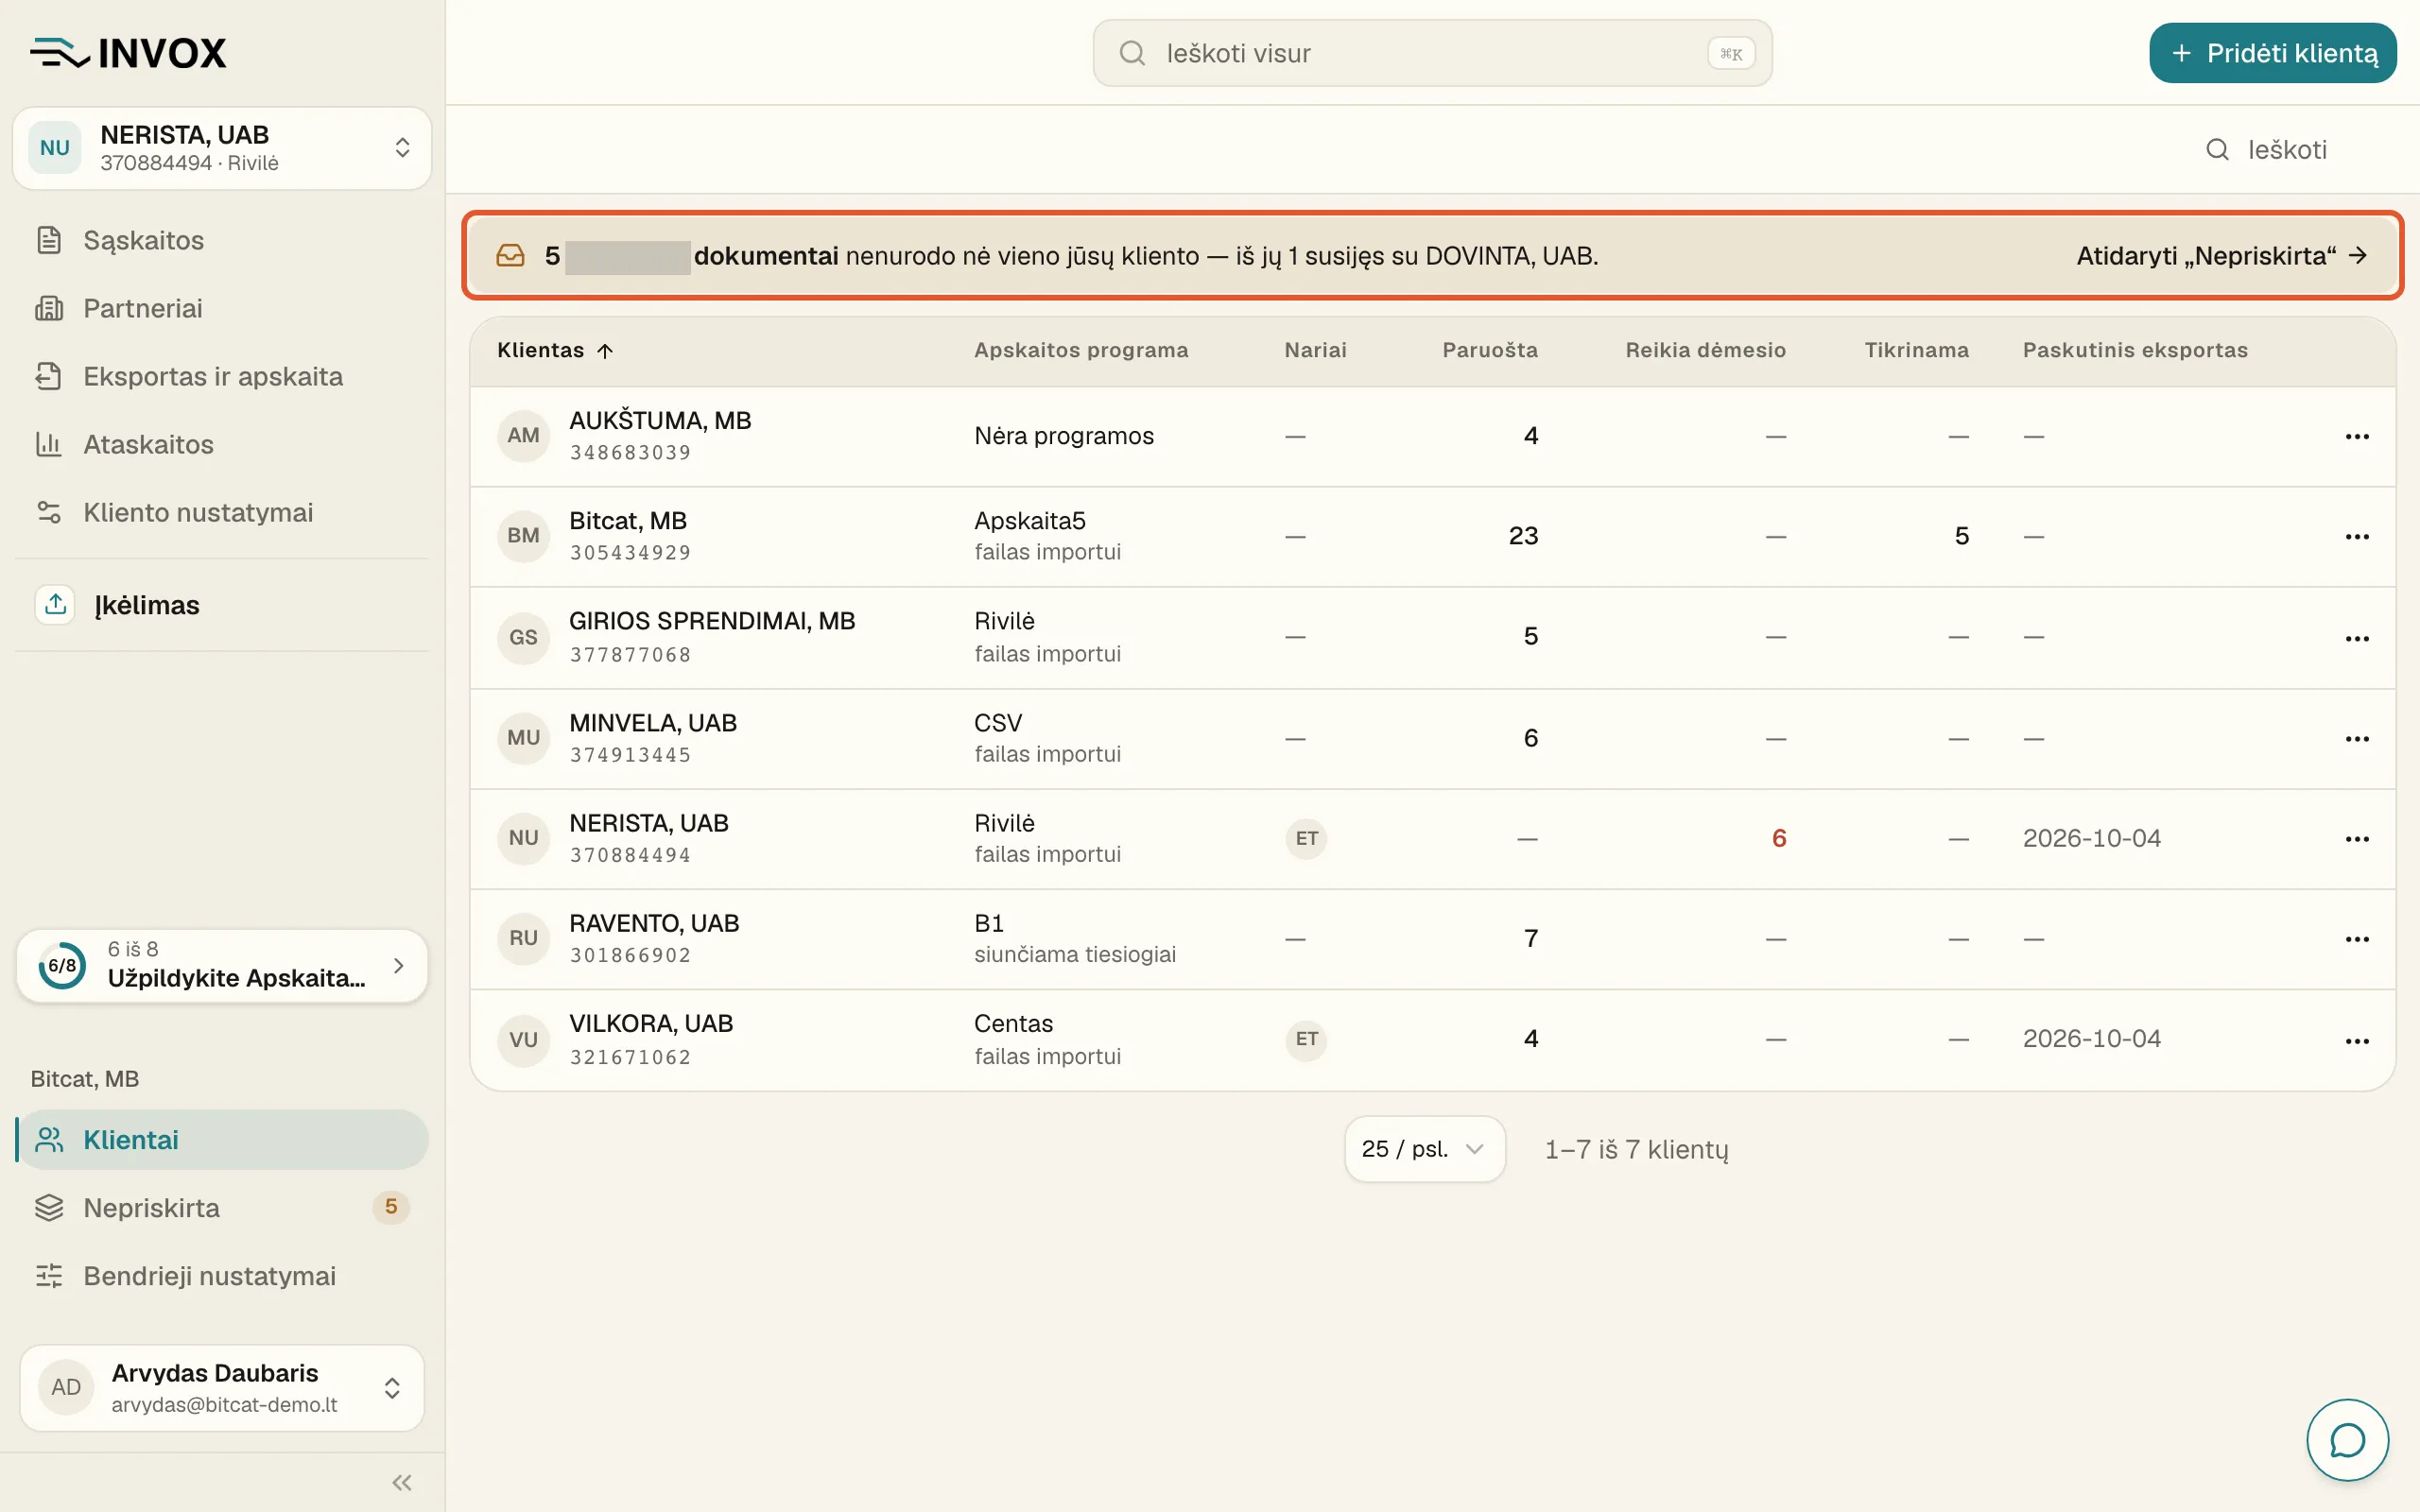Viewport: 2420px width, 1512px height.
Task: Click the 6/8 progress ring icon
Action: 62,965
